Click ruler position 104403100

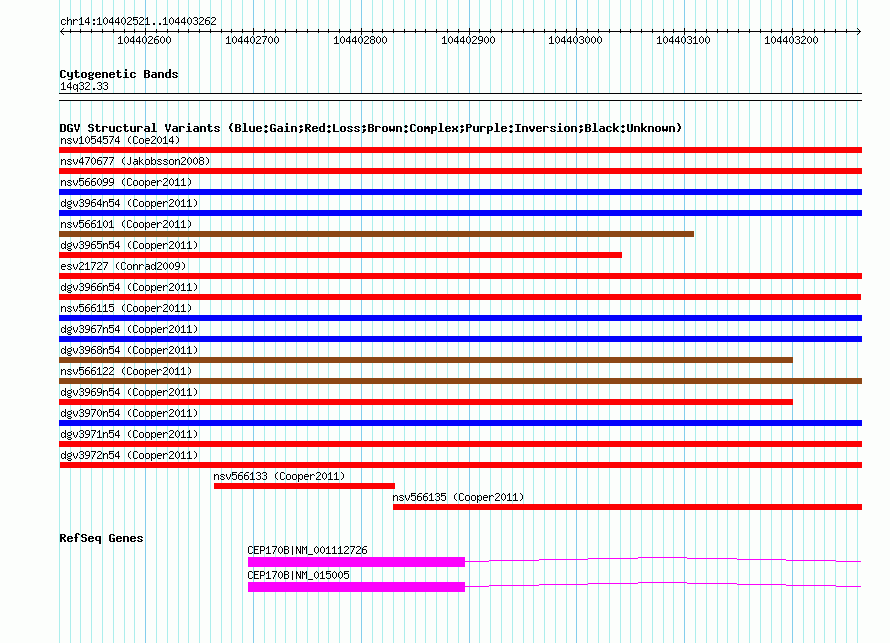tap(683, 40)
